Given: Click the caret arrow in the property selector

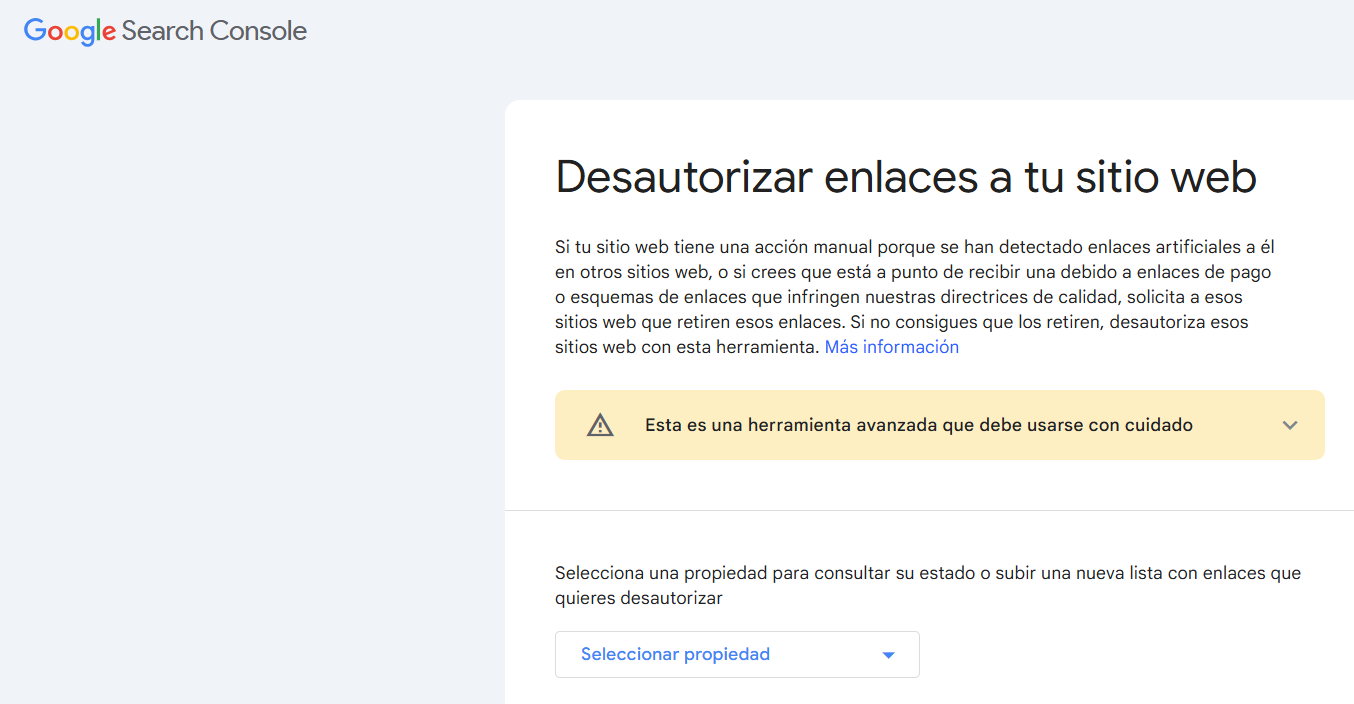Looking at the screenshot, I should click(888, 655).
